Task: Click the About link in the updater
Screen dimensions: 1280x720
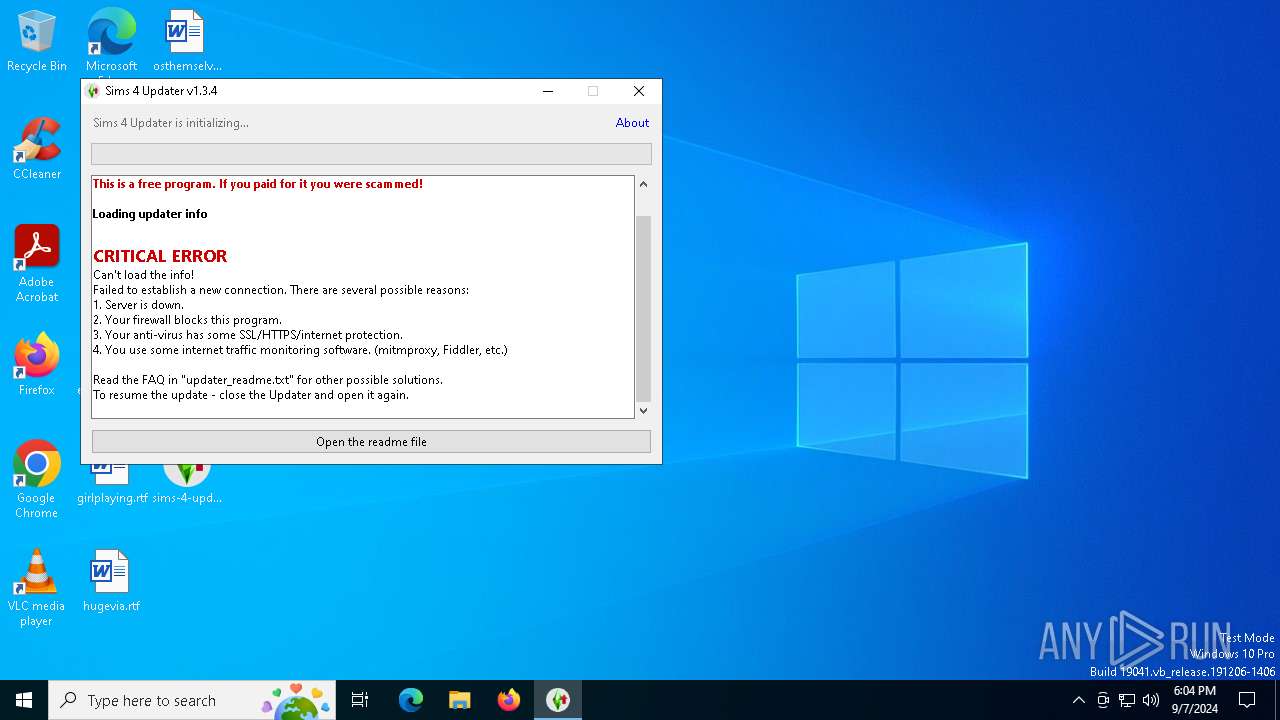Action: [x=632, y=123]
